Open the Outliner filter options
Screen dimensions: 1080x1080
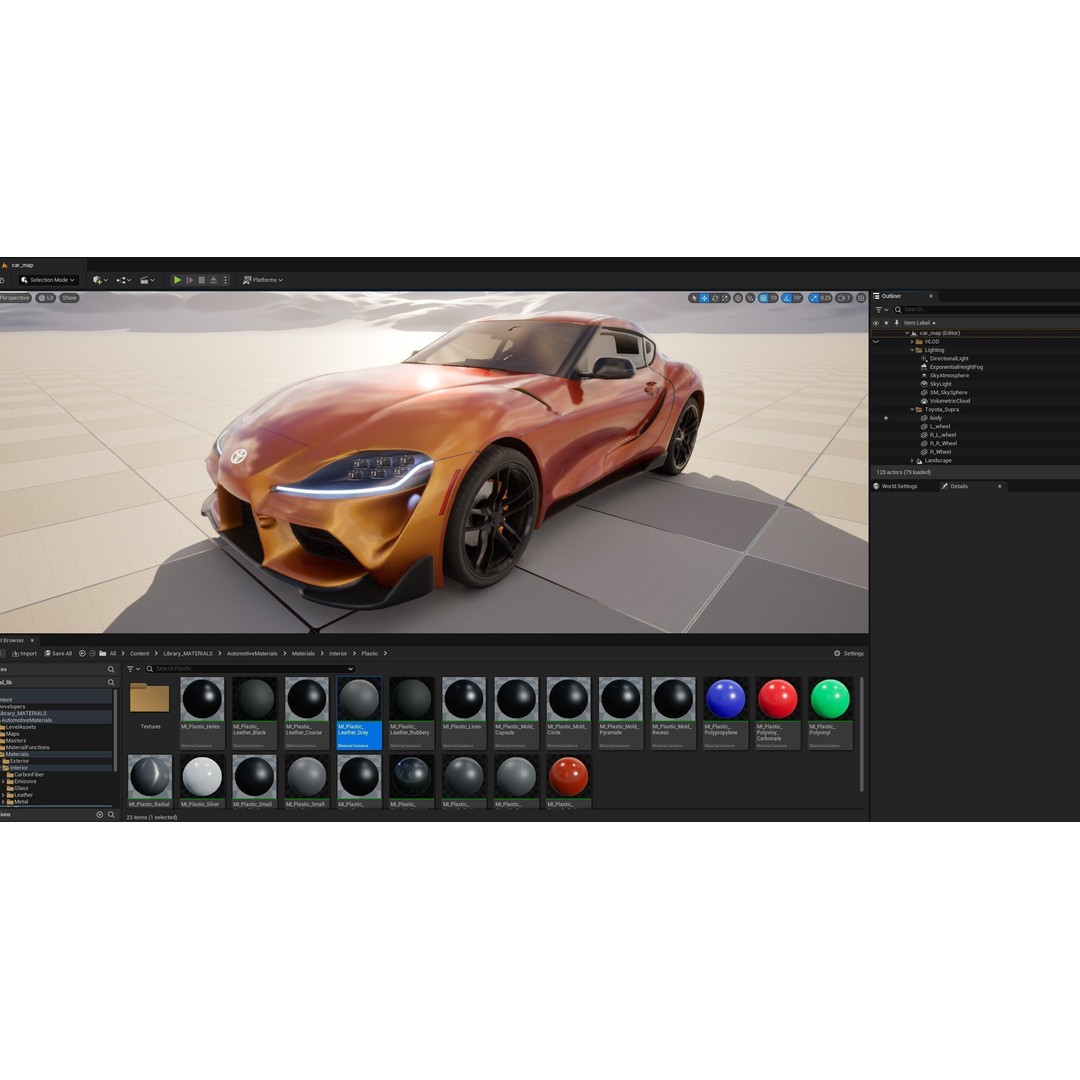click(x=881, y=310)
